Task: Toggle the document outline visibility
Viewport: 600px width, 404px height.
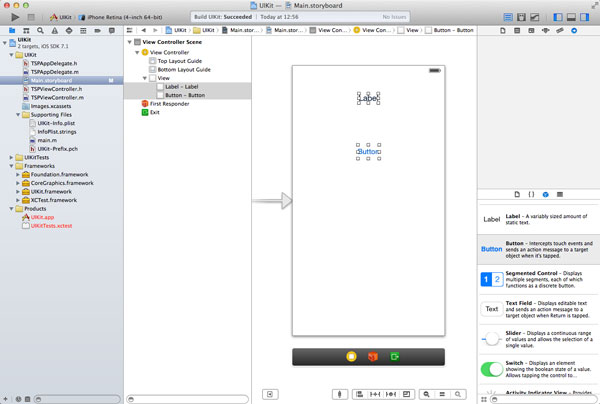Action: (270, 394)
